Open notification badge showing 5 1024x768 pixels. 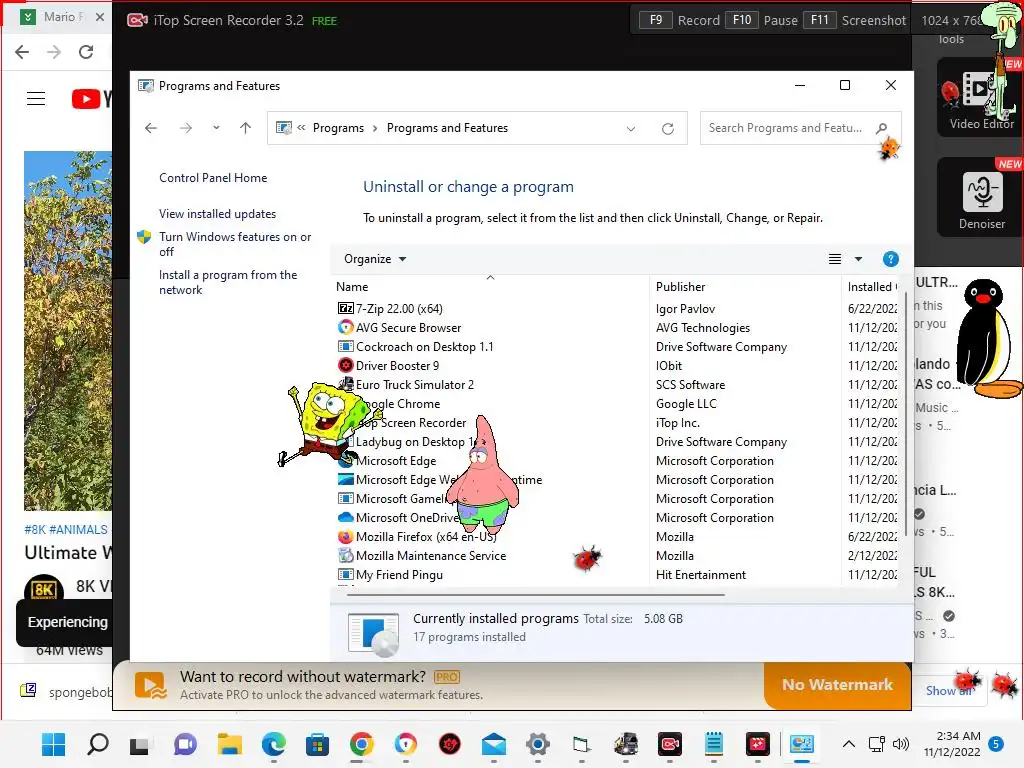point(996,744)
